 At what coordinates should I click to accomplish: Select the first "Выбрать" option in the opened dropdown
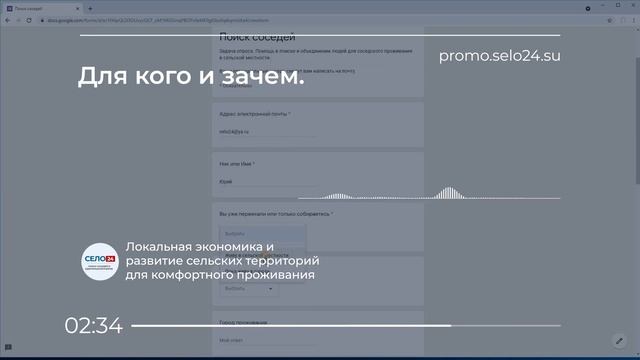click(x=262, y=234)
